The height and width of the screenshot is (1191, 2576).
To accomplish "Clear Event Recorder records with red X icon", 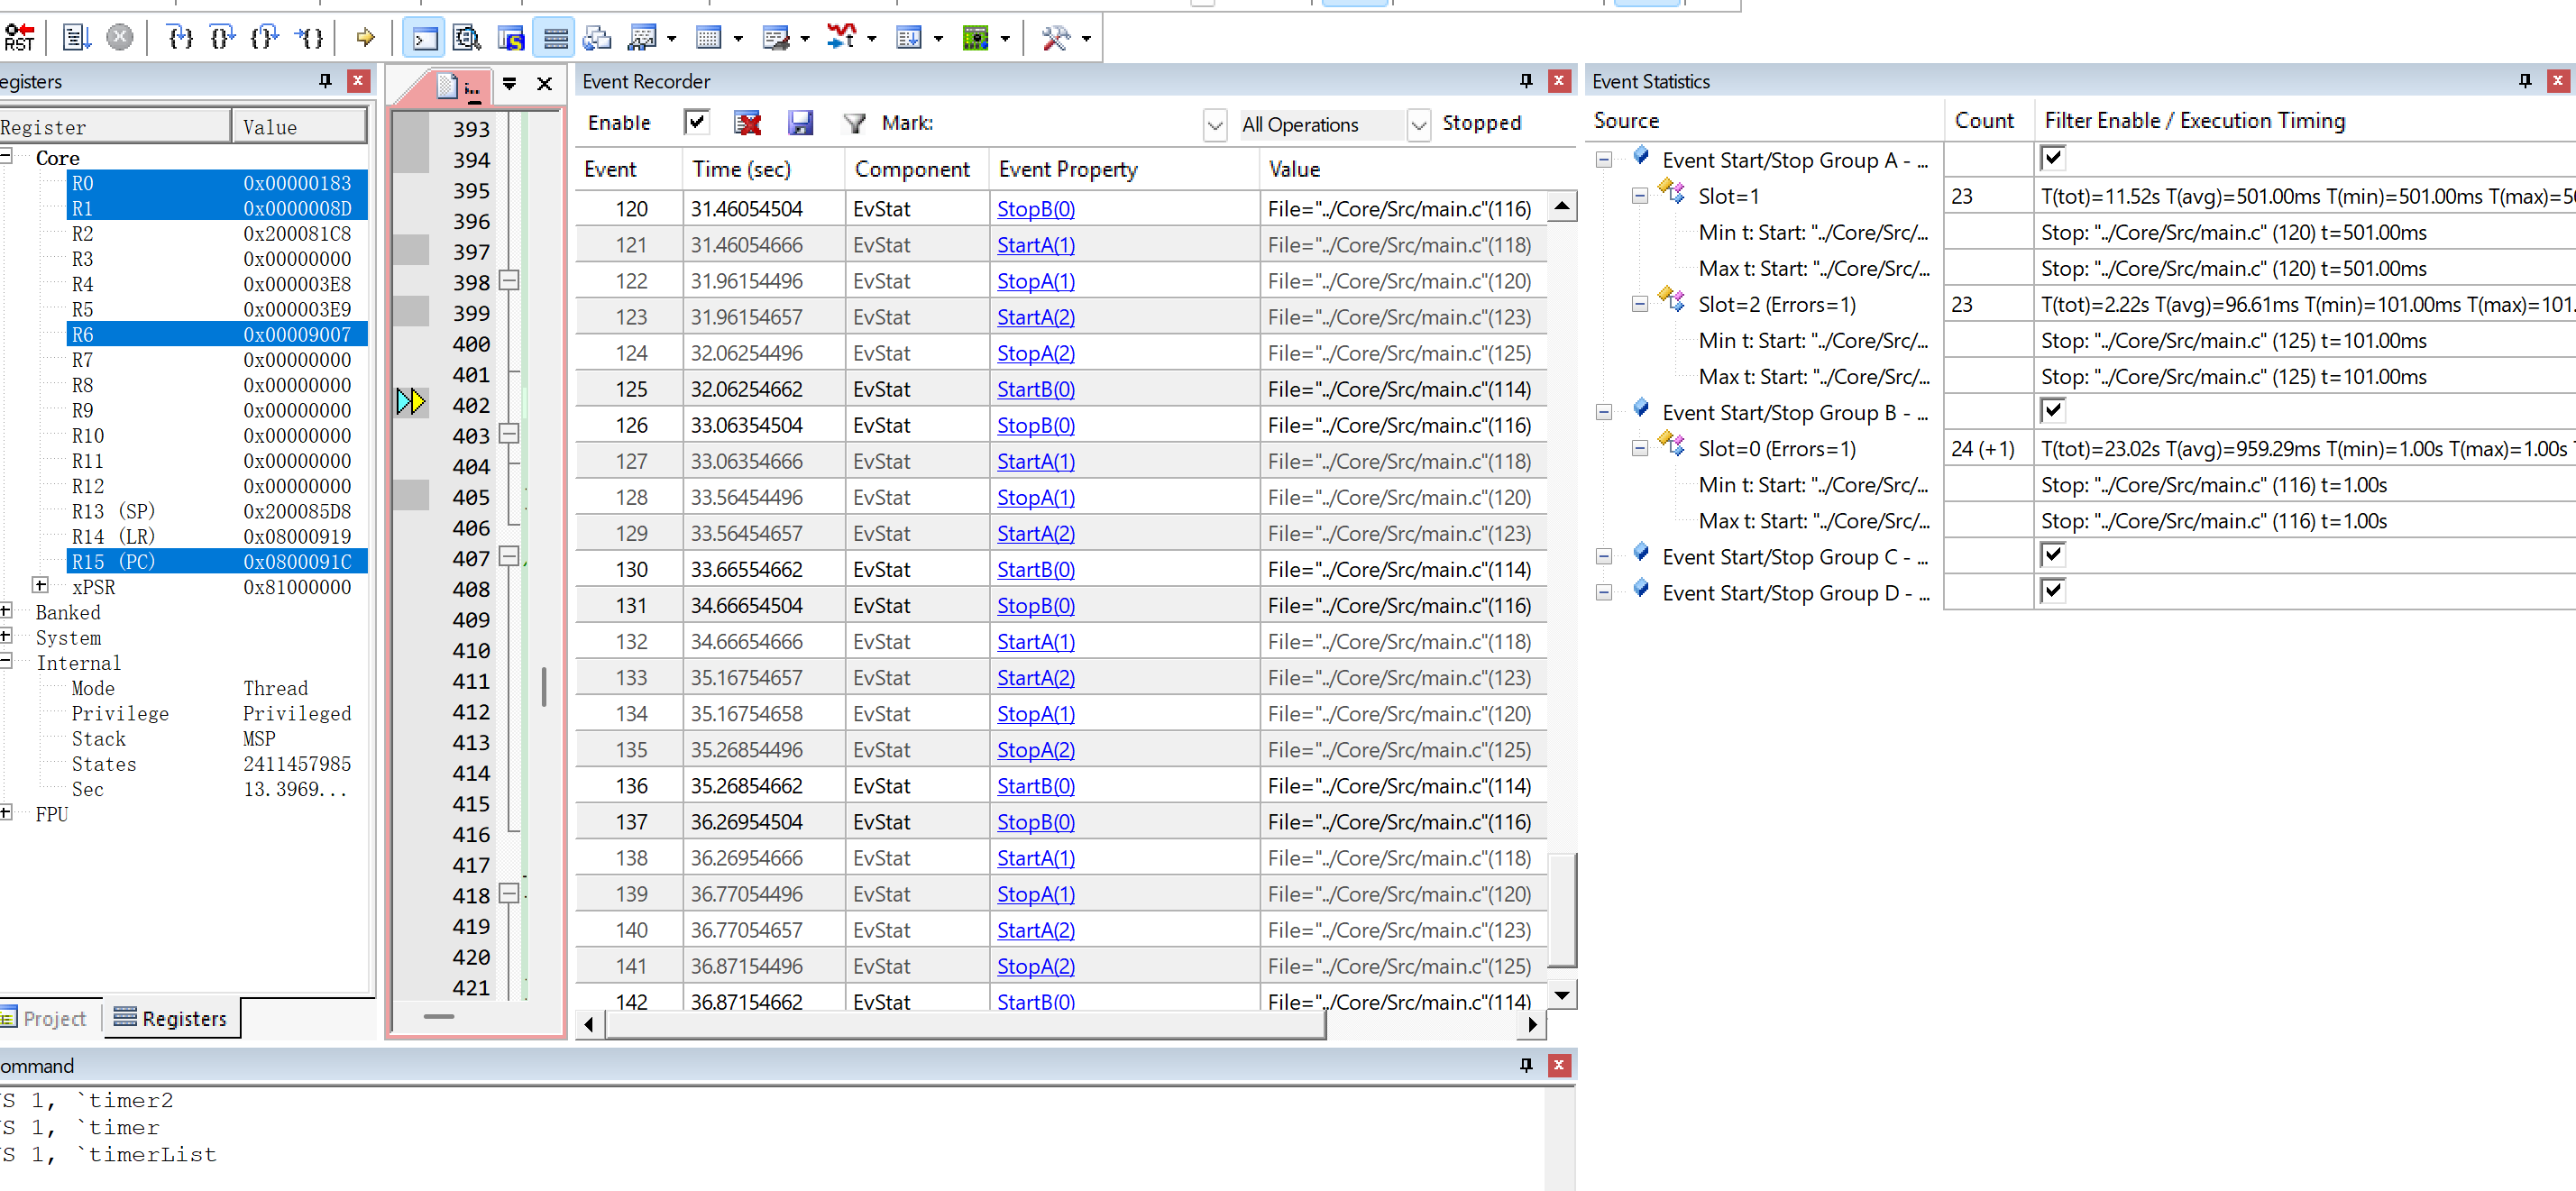I will pos(747,123).
